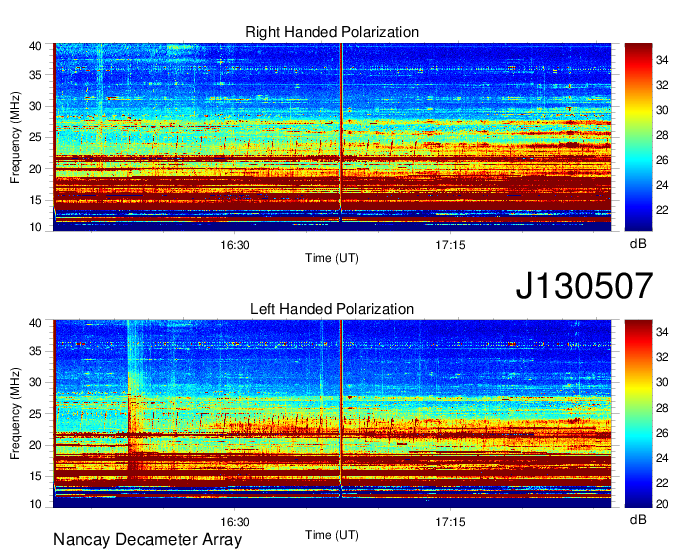The height and width of the screenshot is (552, 680).
Task: Click the bottom colorbar's 26 tick label
Action: pos(662,433)
